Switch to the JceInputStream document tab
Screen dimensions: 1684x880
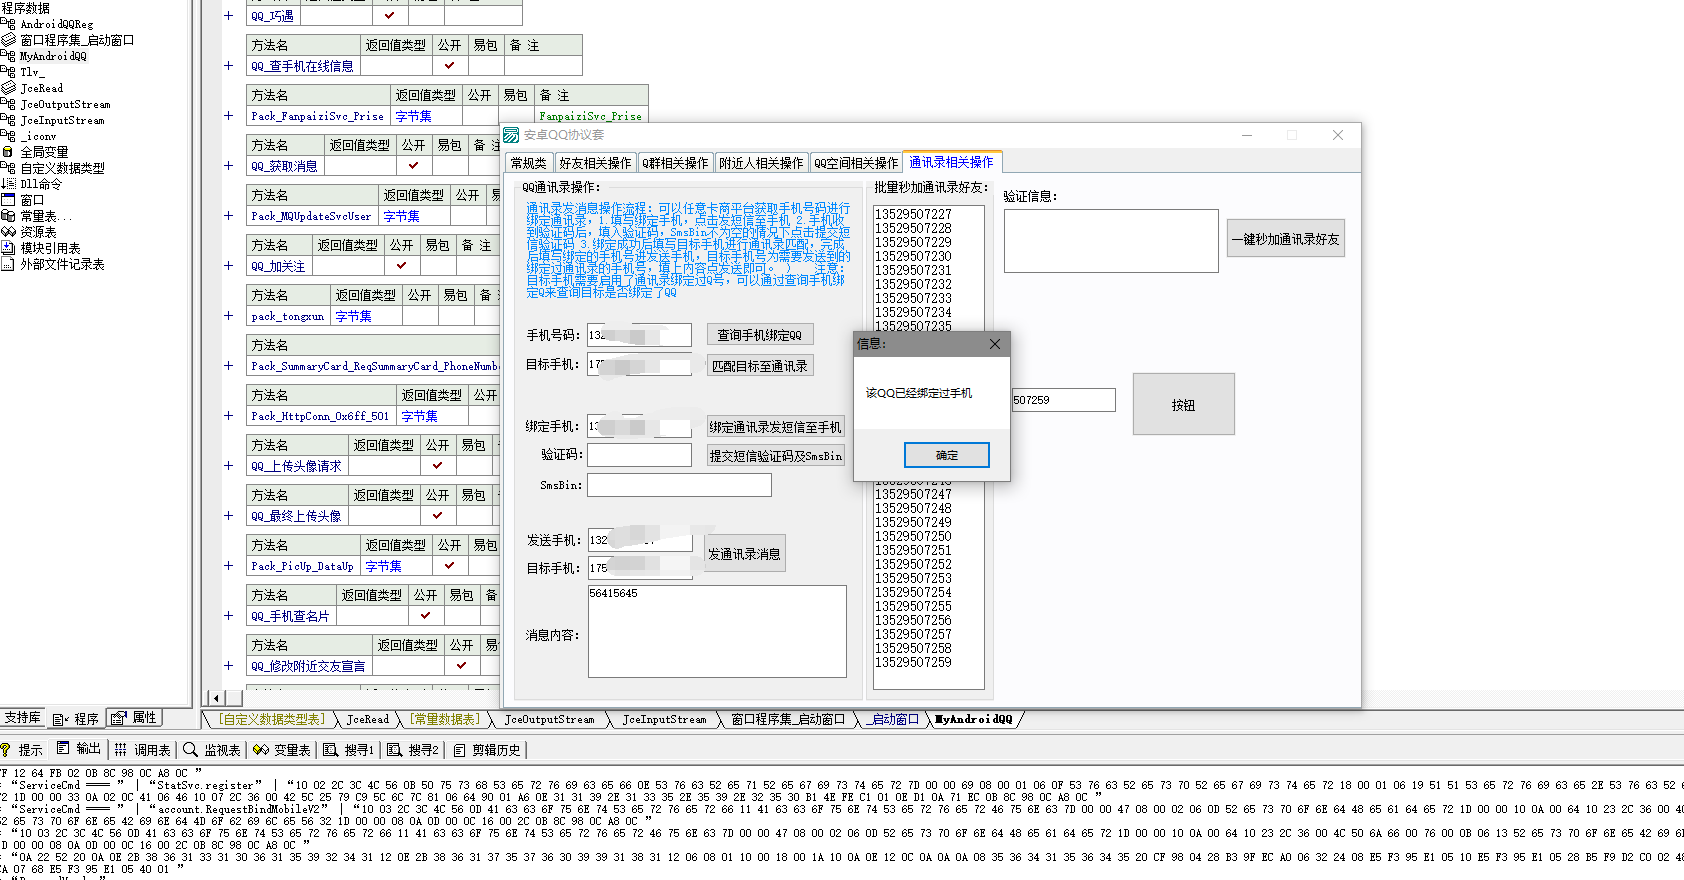pos(664,719)
